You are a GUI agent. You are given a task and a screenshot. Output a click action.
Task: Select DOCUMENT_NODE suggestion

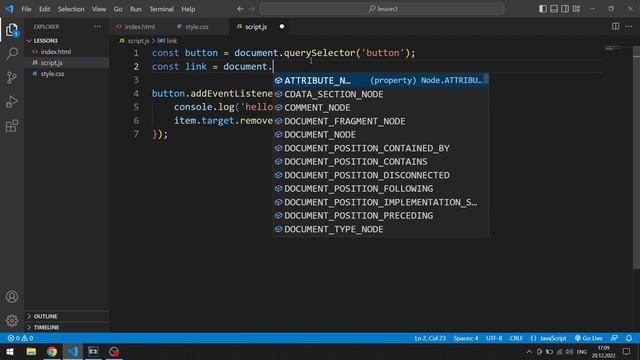(380, 135)
